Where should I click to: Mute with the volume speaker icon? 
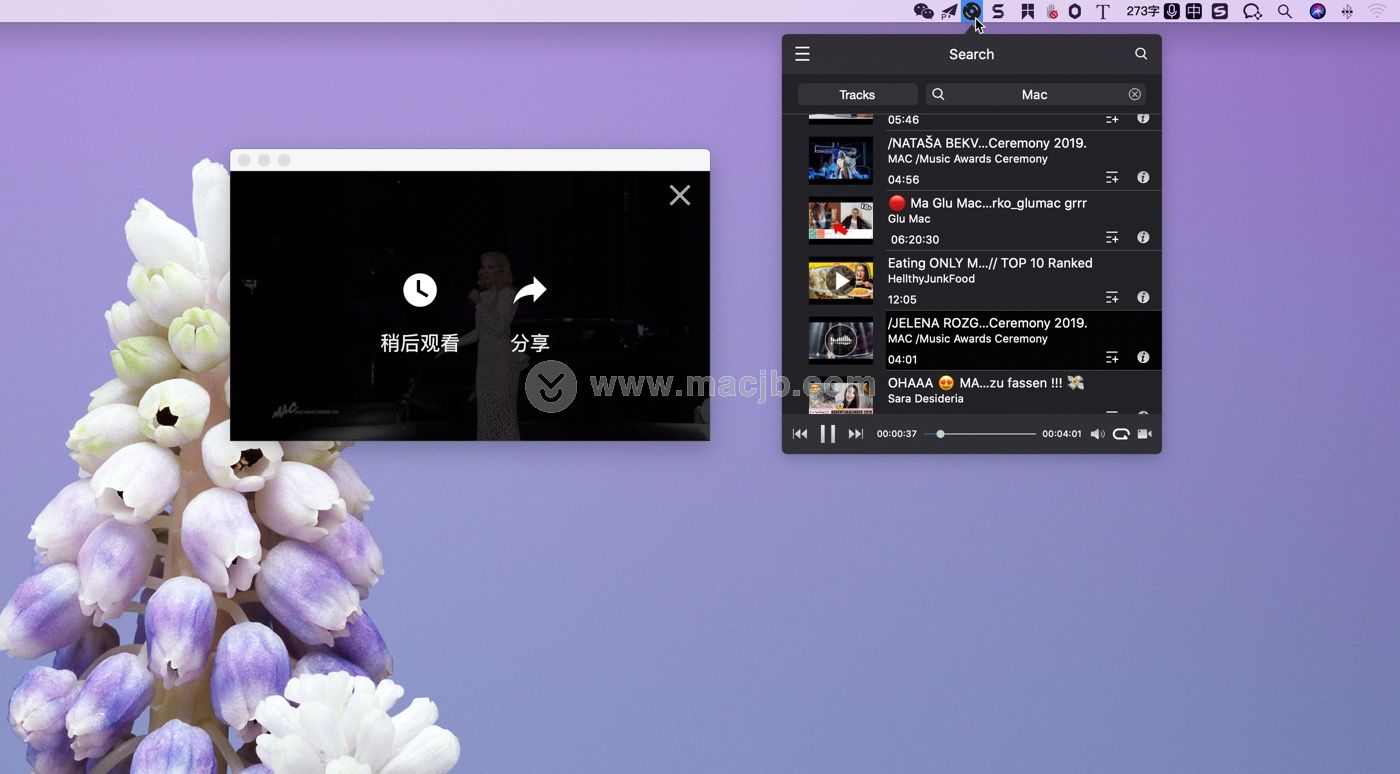(1097, 434)
